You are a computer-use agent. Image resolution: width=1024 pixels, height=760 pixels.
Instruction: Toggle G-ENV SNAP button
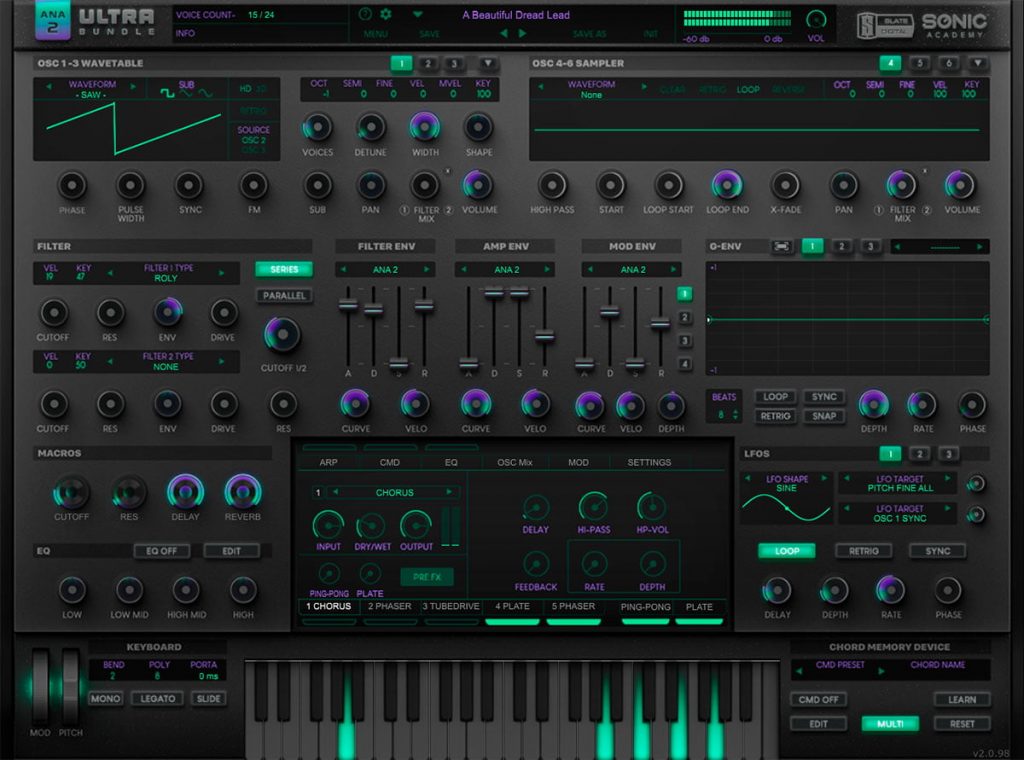[x=824, y=416]
